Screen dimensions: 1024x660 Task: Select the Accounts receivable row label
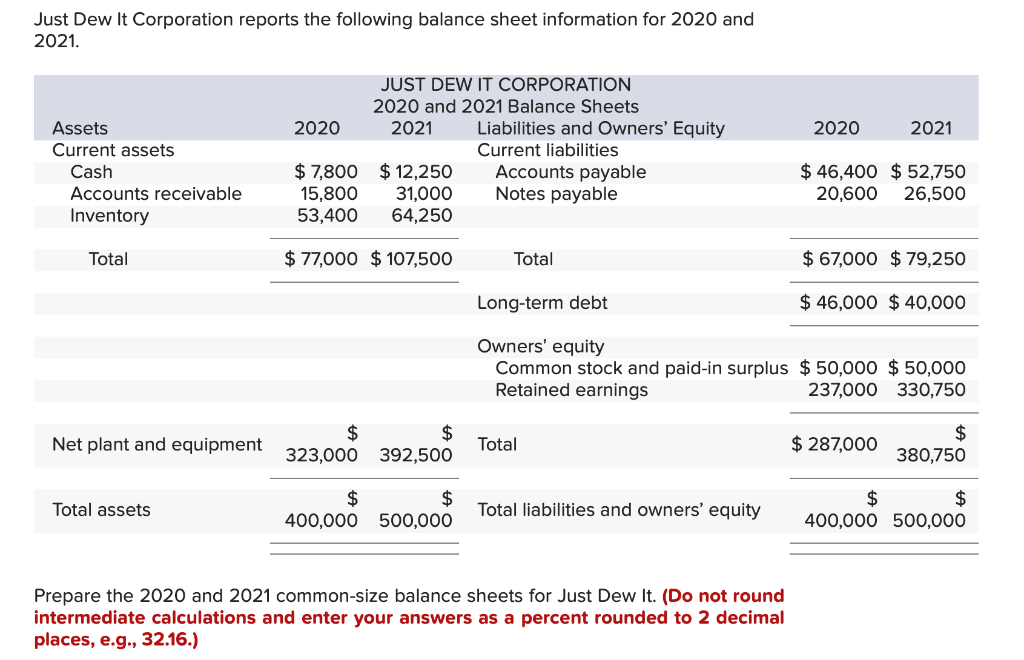coord(155,194)
